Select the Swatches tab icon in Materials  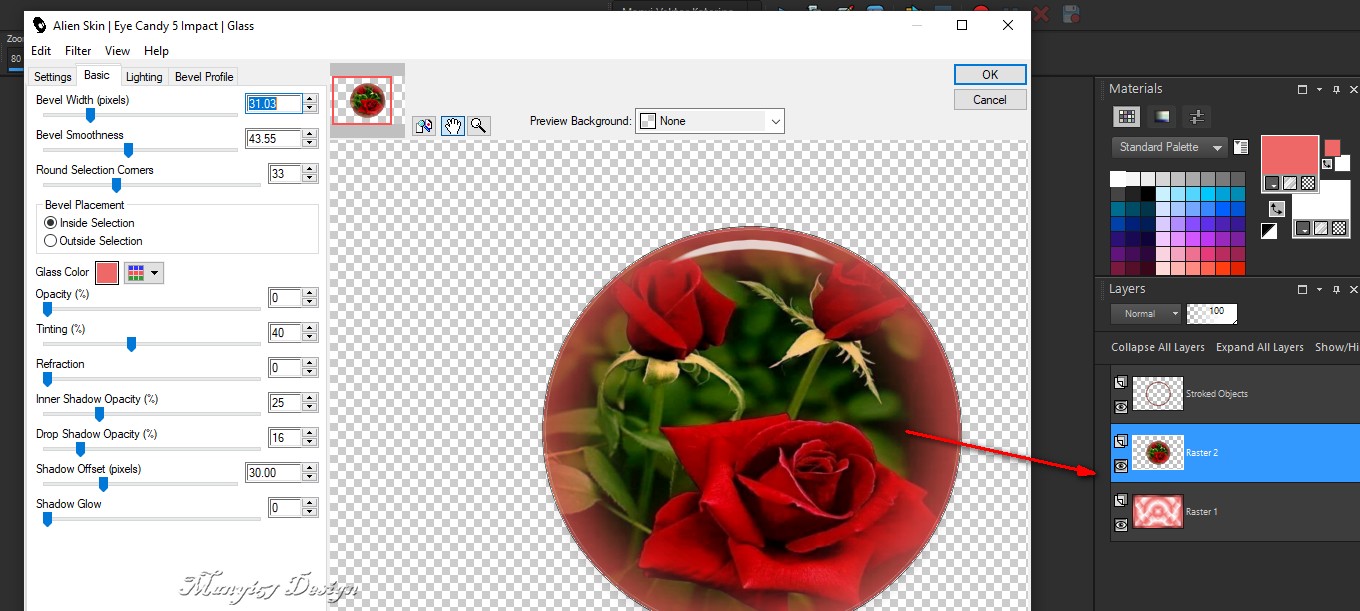pyautogui.click(x=1127, y=116)
